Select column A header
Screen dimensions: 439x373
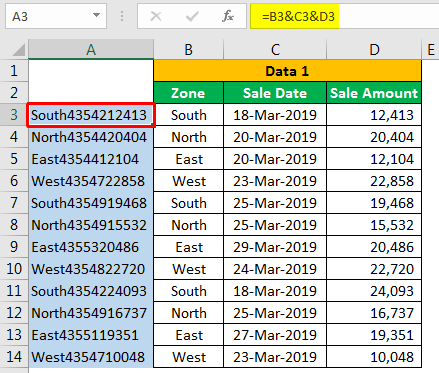[x=91, y=50]
